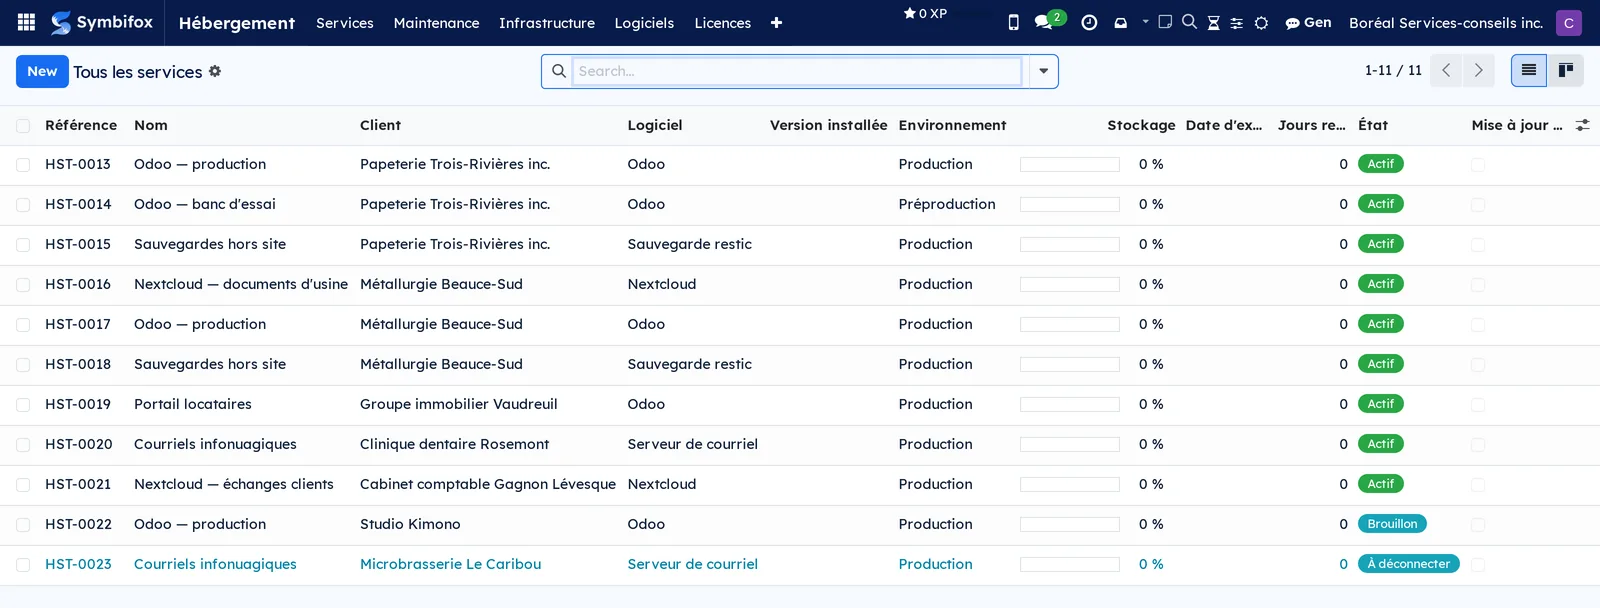Check the row HST-0022
Viewport: 1600px width, 608px height.
23,525
